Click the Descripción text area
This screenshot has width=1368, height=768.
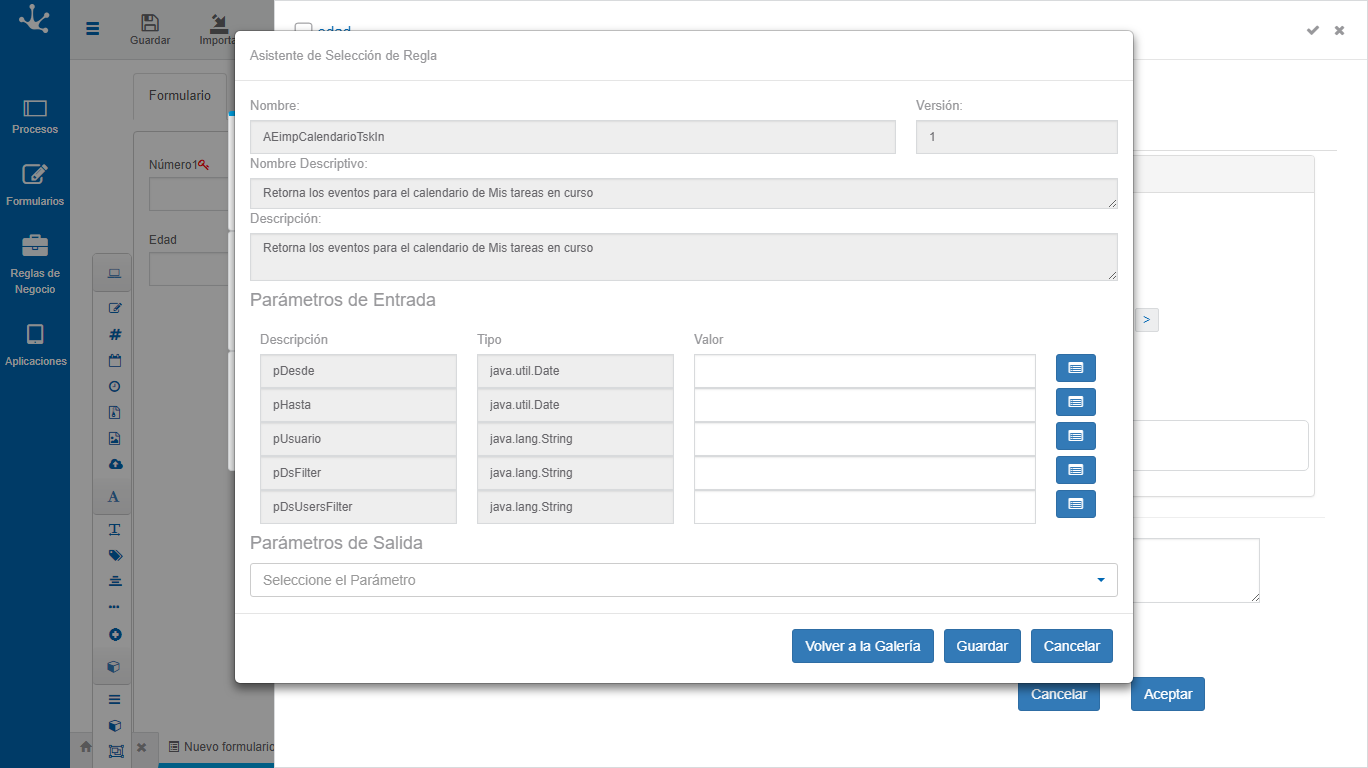click(x=684, y=257)
